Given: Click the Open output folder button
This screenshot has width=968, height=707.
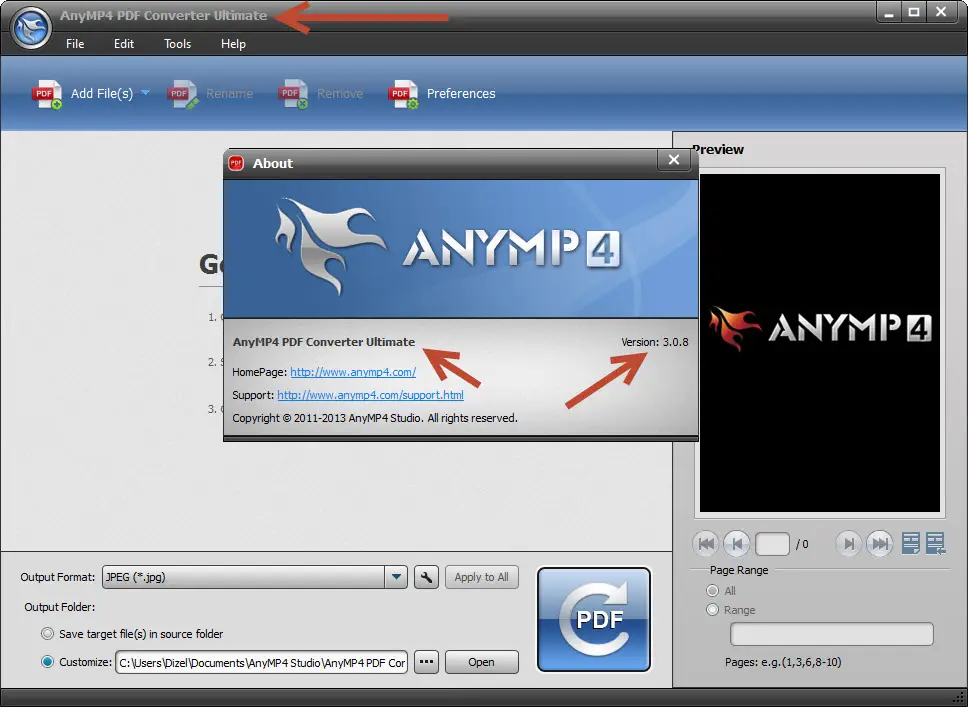Looking at the screenshot, I should point(482,662).
